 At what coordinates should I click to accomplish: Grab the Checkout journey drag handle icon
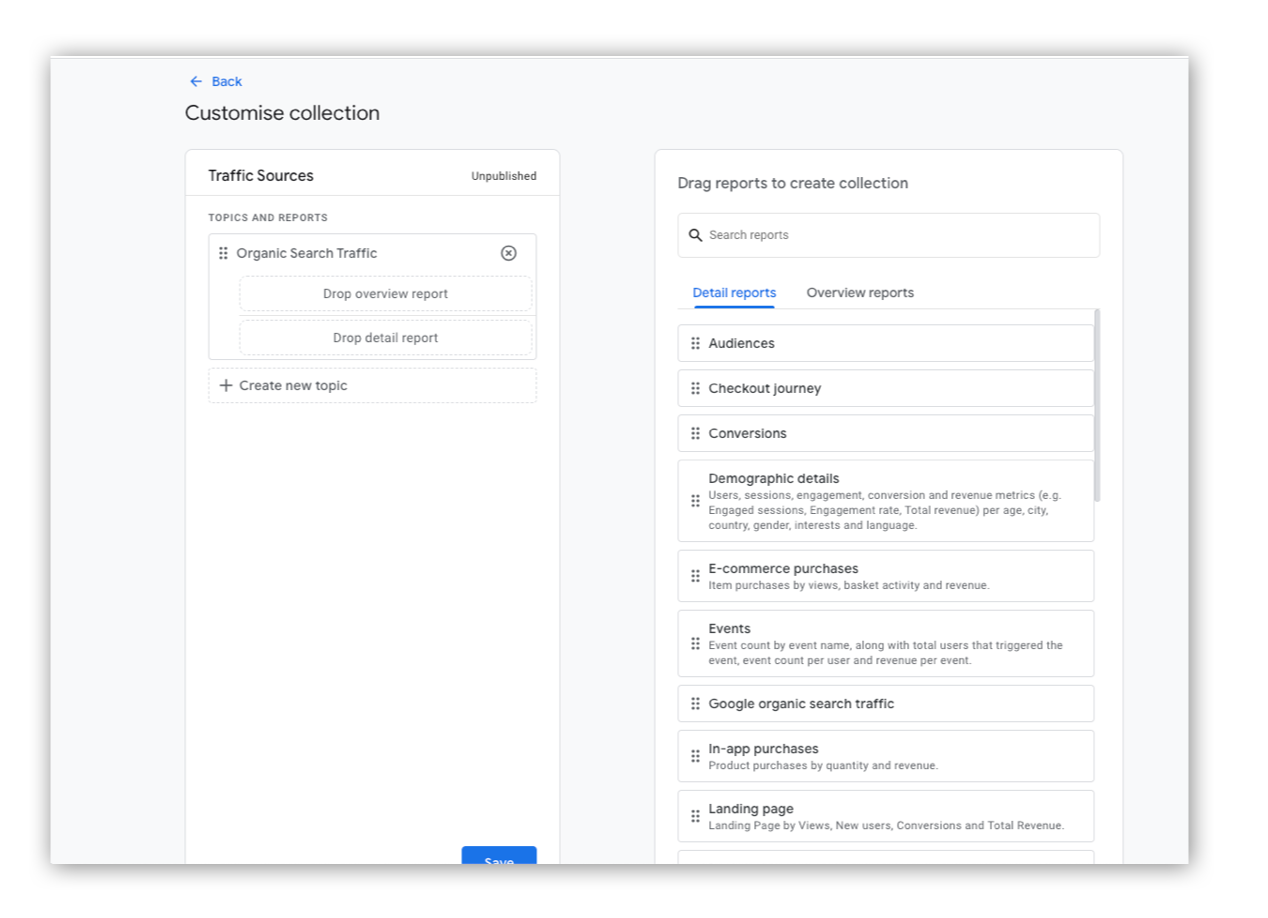tap(695, 388)
